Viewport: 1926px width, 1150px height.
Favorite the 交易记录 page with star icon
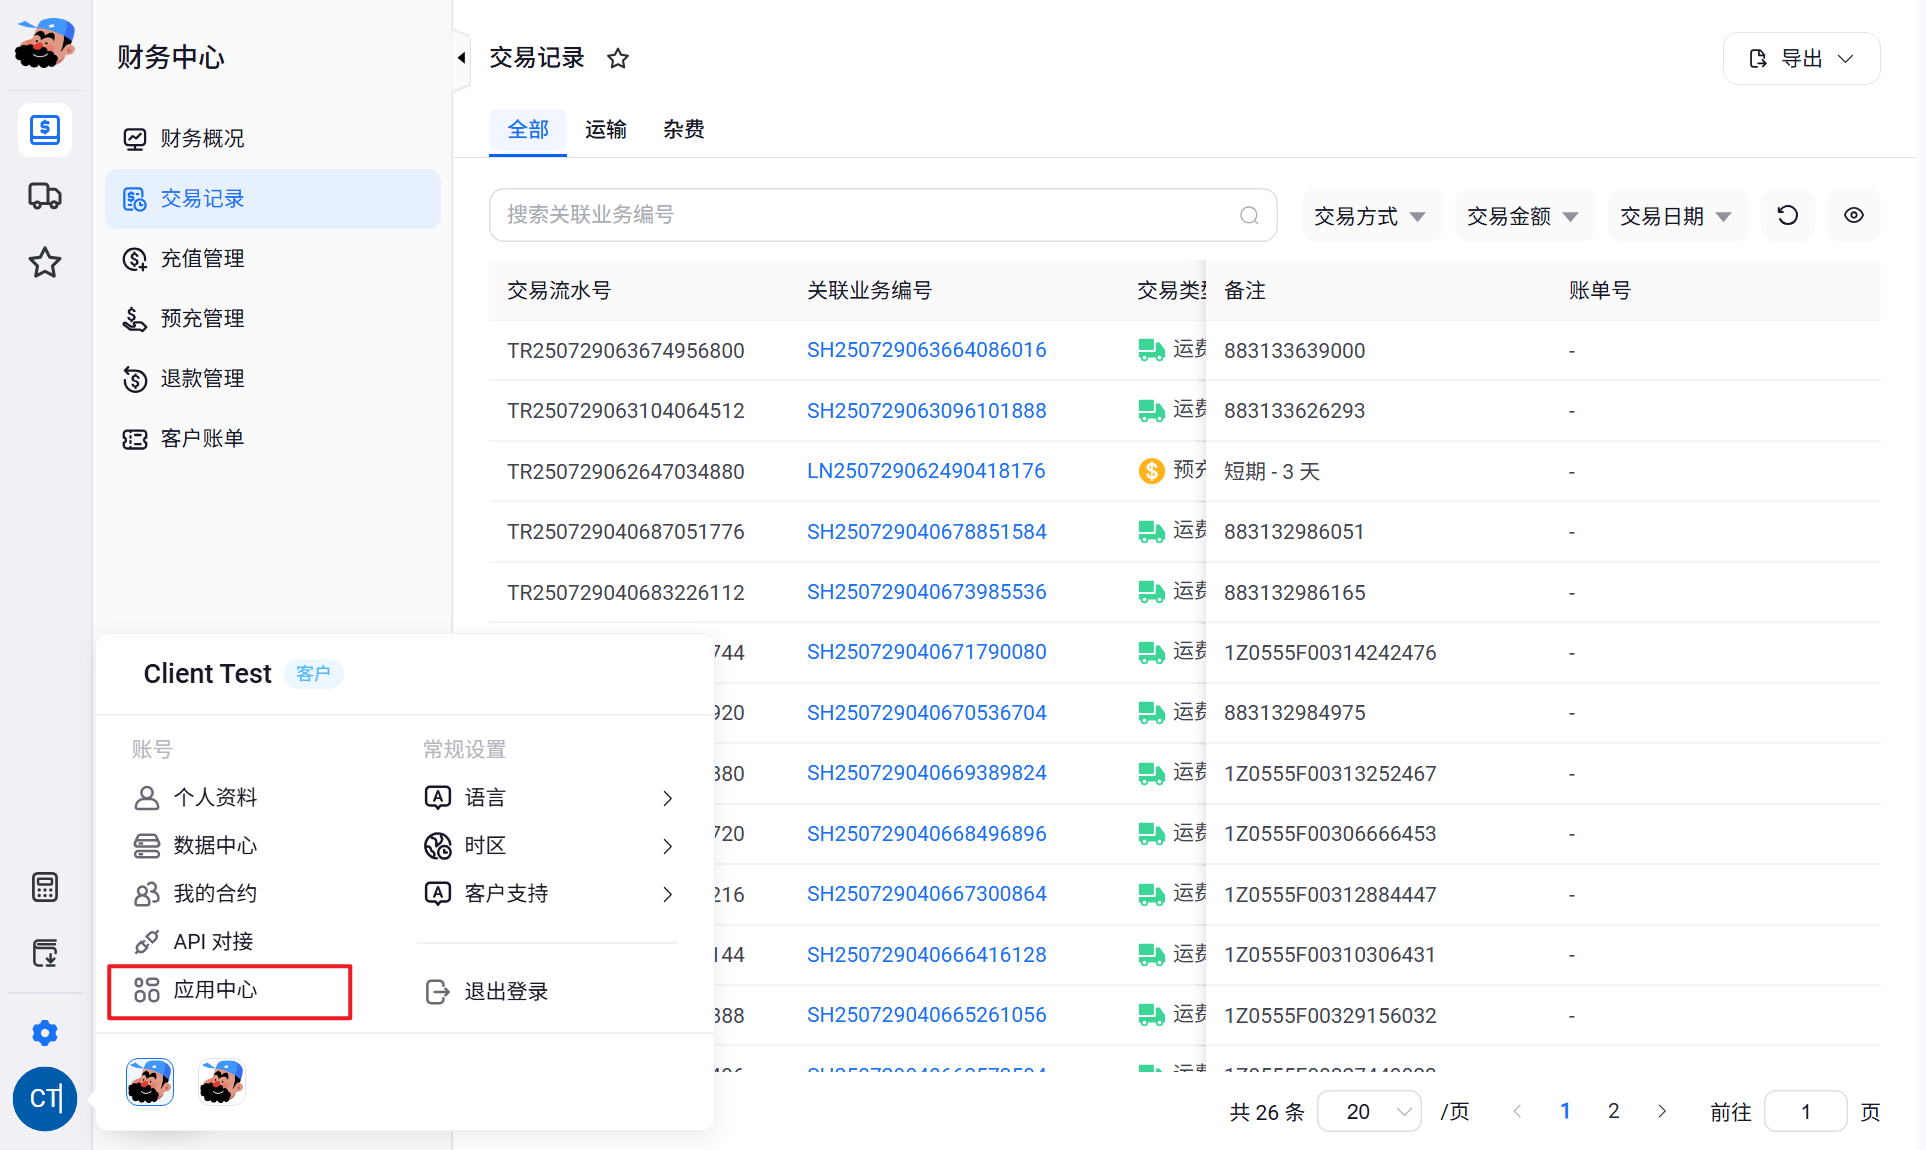[618, 59]
